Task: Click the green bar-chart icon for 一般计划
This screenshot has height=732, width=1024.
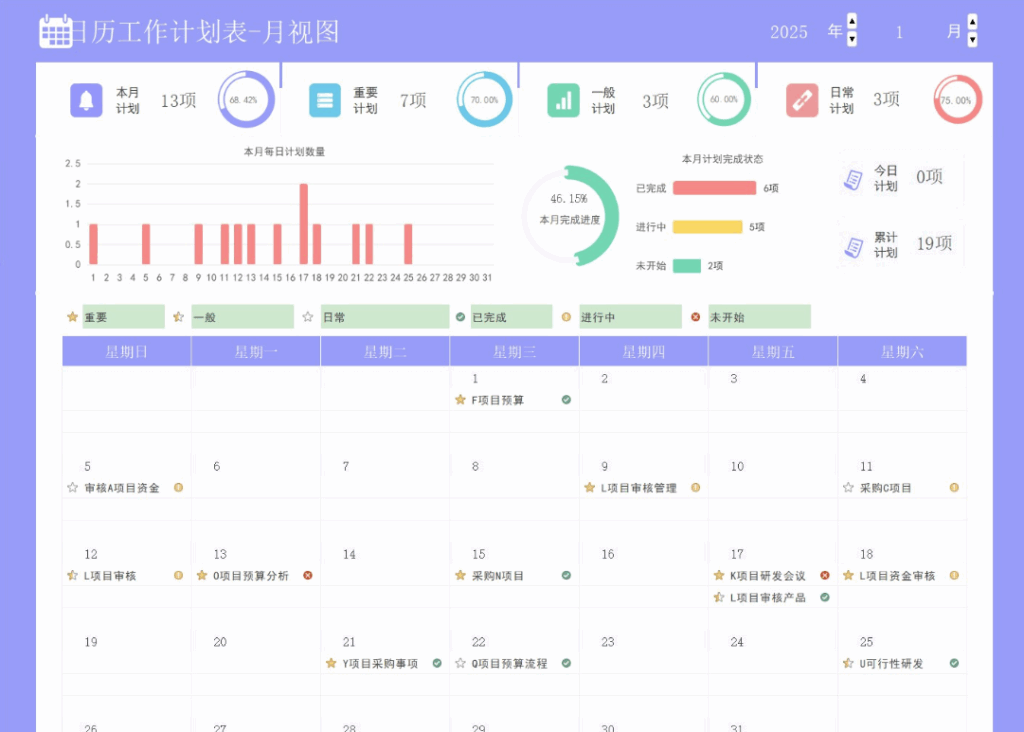Action: click(x=563, y=101)
